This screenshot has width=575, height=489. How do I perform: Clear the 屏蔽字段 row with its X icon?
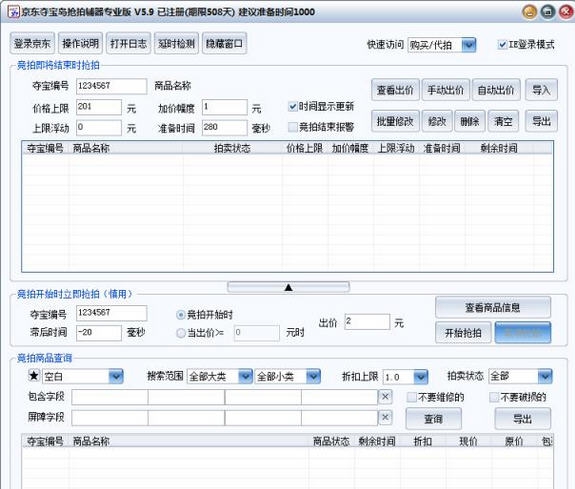tap(385, 417)
